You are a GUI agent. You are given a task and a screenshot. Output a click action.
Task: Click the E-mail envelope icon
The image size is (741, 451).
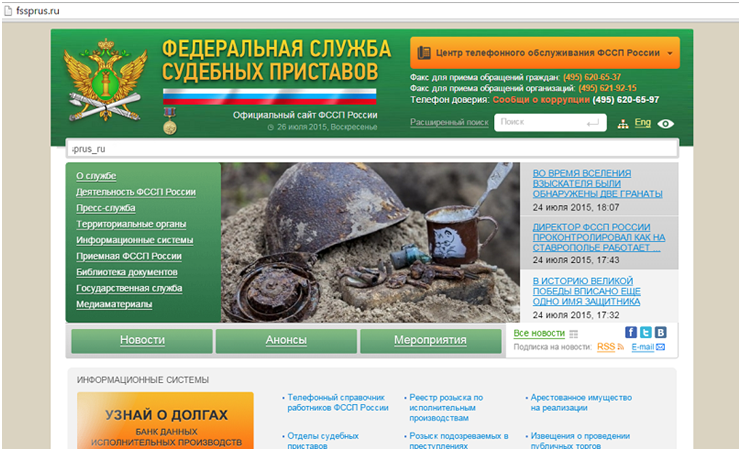click(661, 347)
